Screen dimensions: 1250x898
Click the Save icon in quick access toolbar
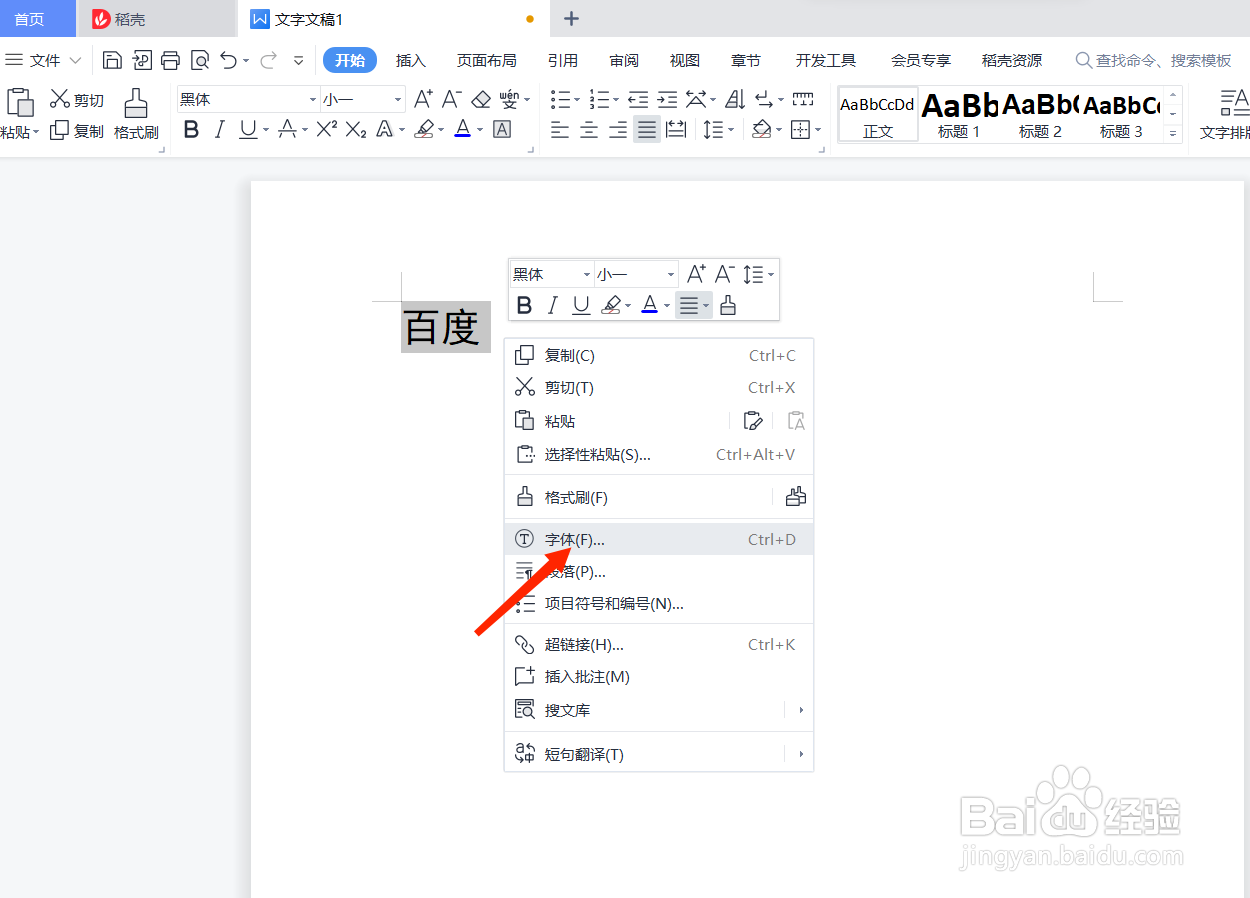click(113, 61)
